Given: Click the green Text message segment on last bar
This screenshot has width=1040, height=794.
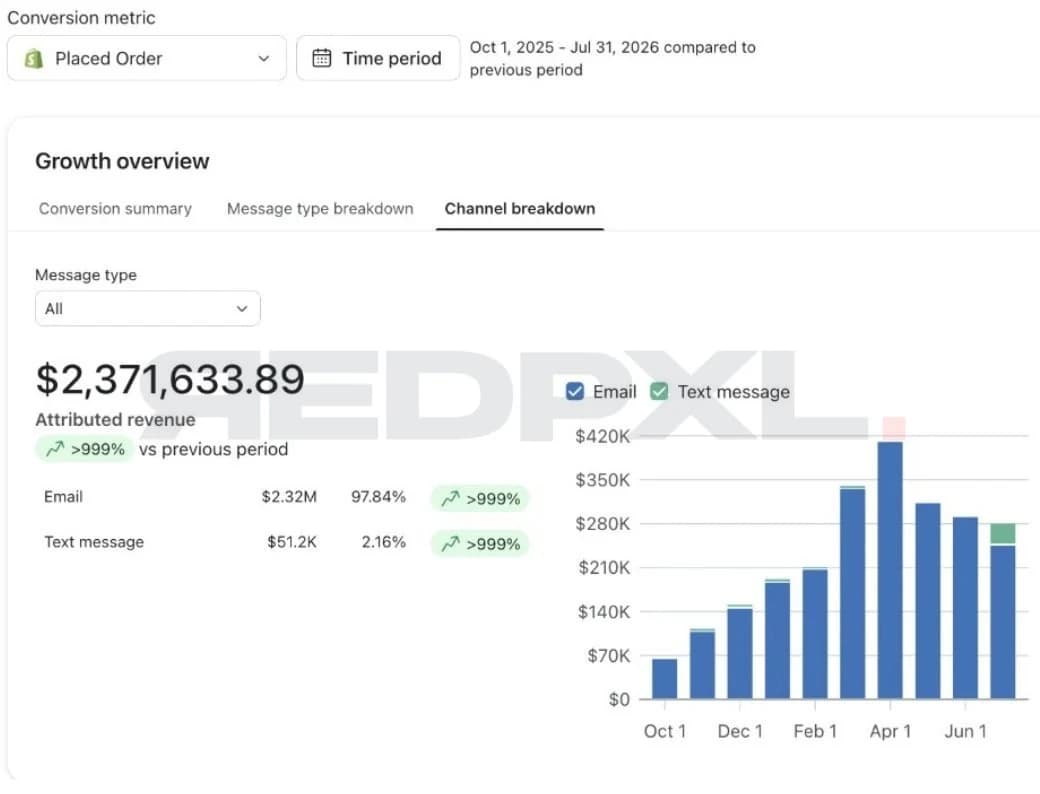Looking at the screenshot, I should coord(1003,533).
